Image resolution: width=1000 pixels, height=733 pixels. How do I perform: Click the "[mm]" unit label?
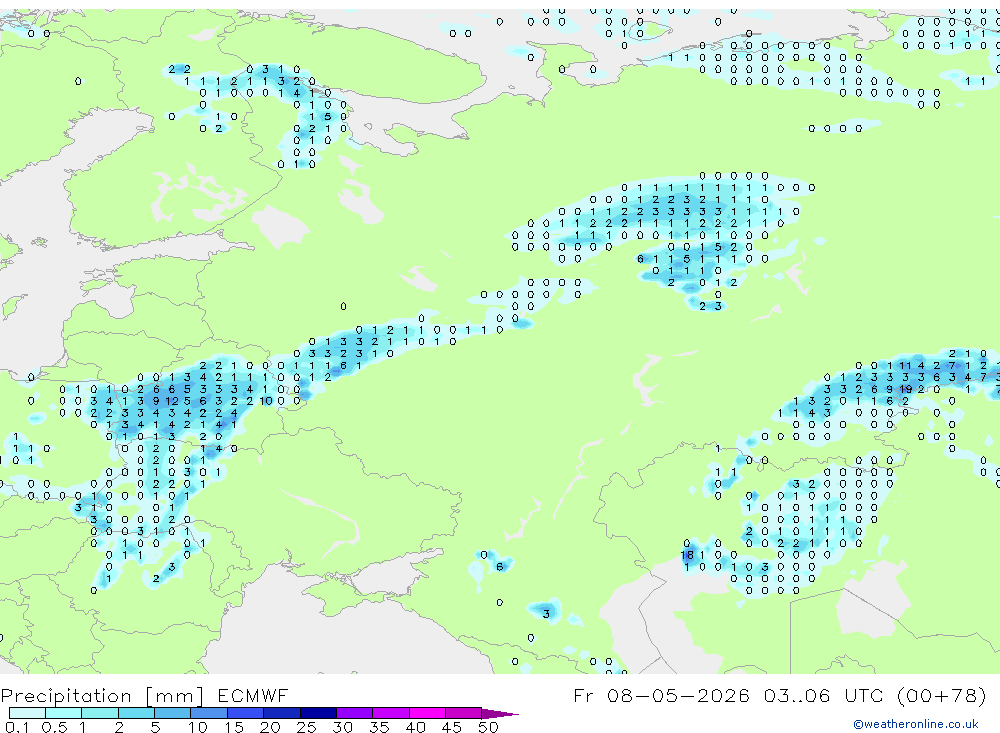[x=174, y=696]
